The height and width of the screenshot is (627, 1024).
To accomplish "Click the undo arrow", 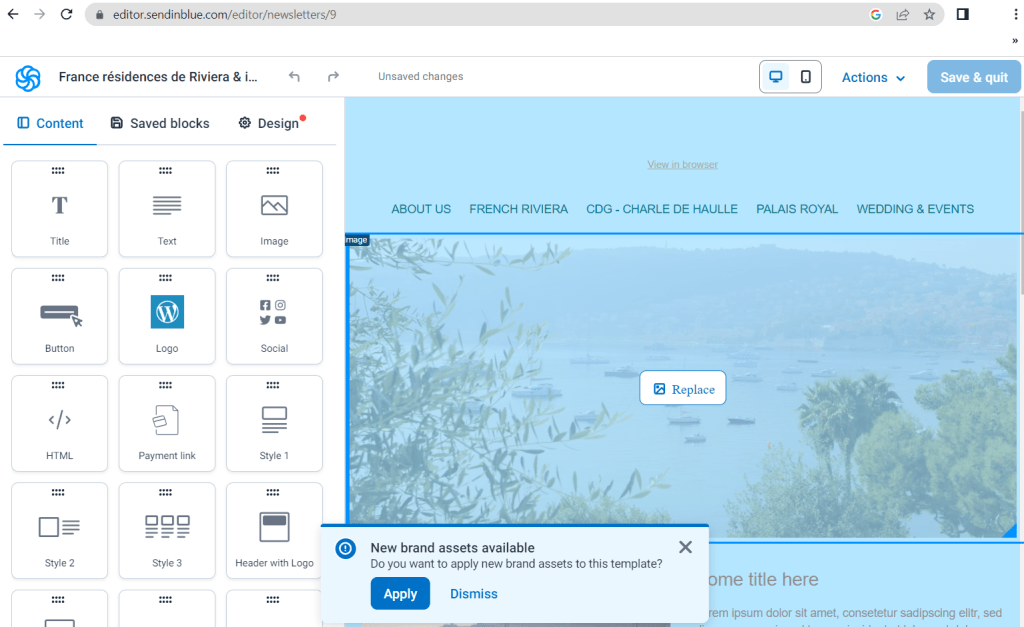I will coord(294,77).
